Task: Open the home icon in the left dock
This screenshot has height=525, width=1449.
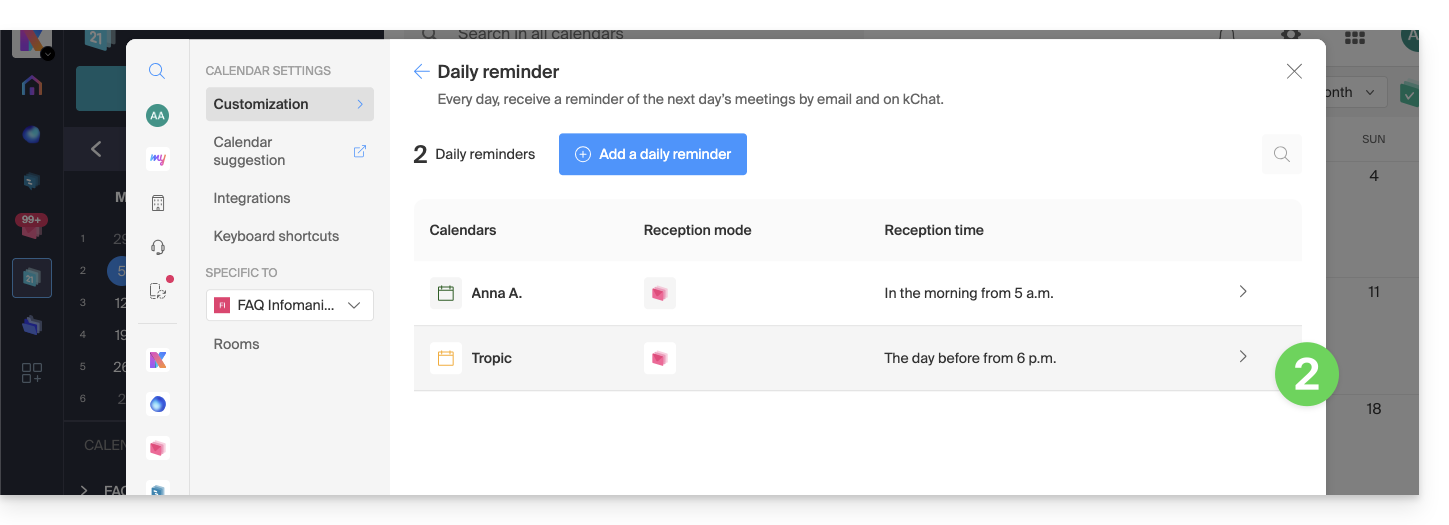Action: pos(32,86)
